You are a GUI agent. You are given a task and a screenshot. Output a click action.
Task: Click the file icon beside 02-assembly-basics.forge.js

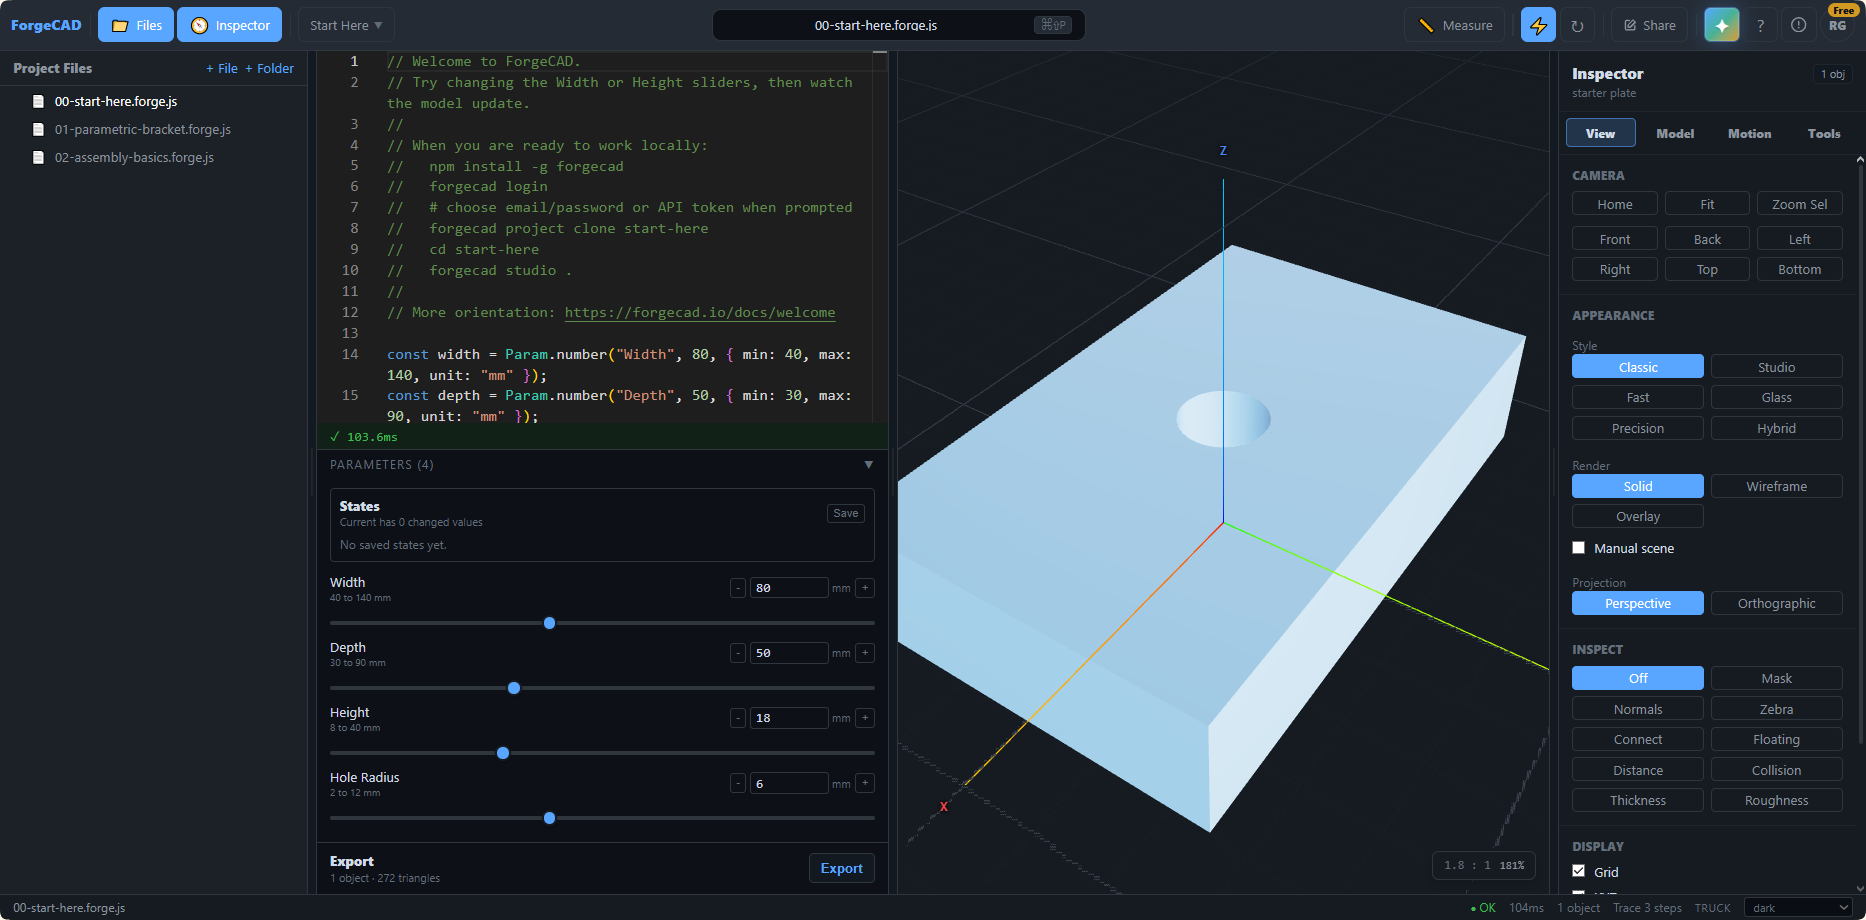[x=38, y=157]
